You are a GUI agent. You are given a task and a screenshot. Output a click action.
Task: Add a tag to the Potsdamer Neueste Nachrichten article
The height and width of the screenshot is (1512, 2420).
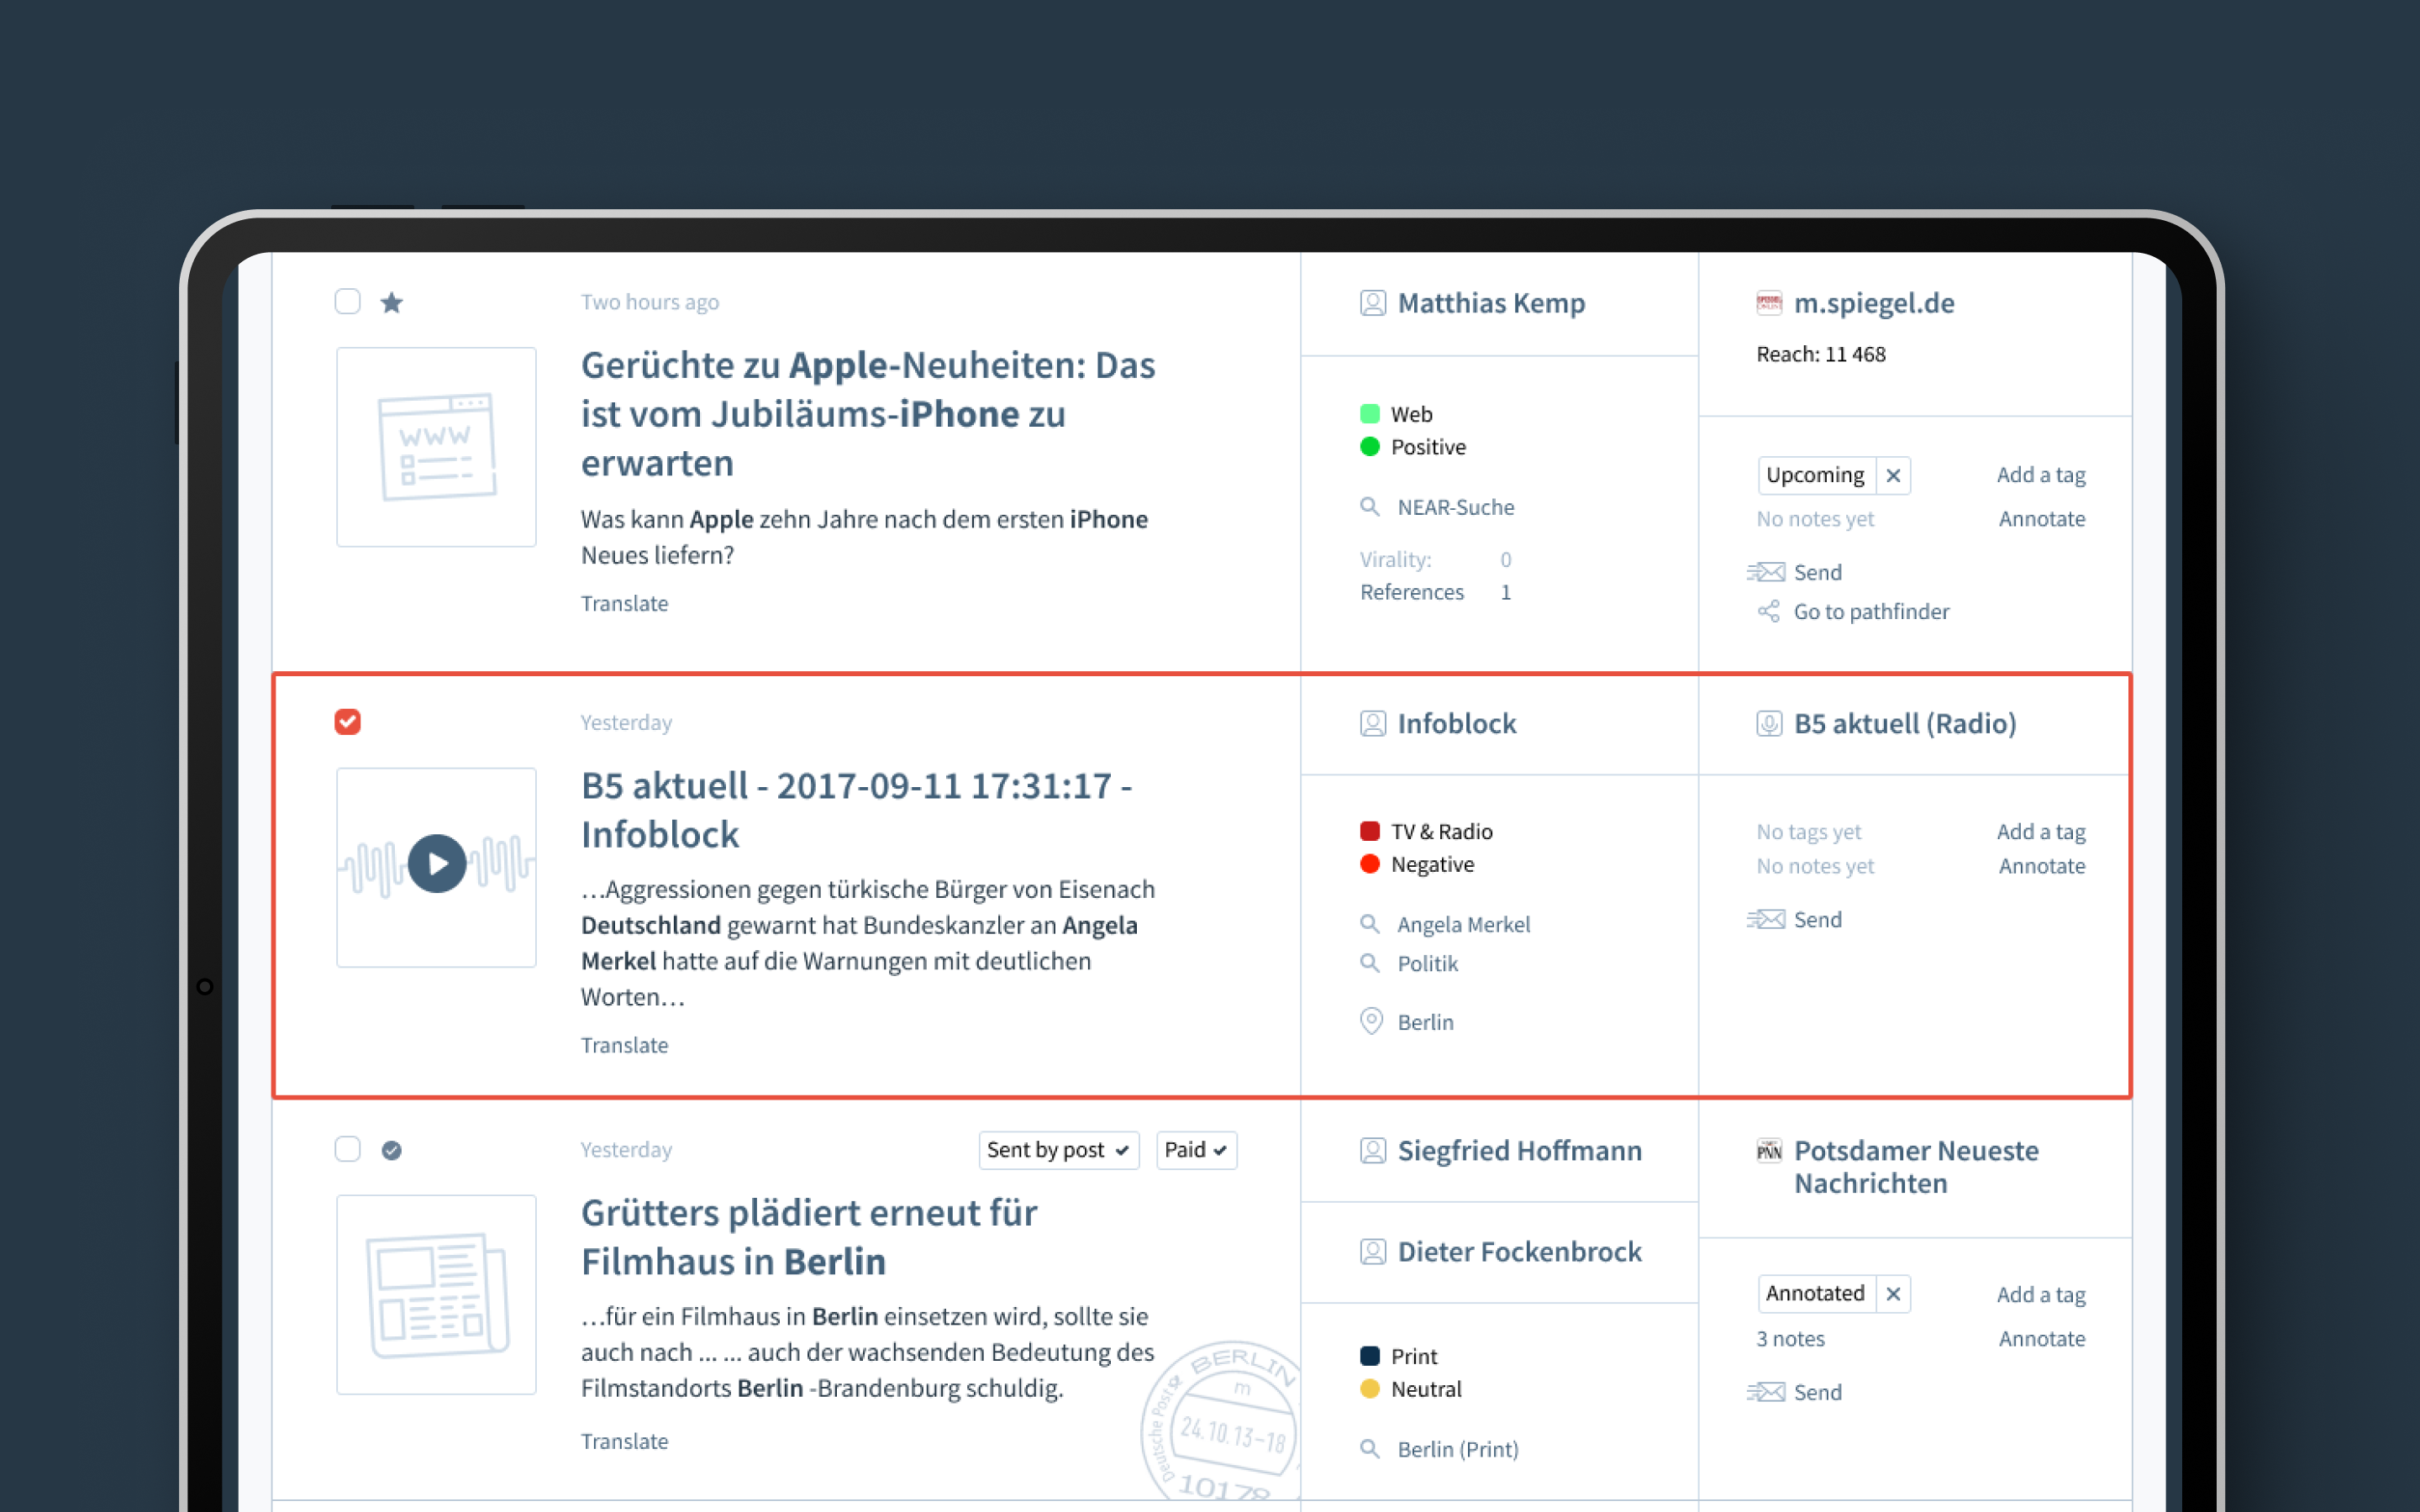pyautogui.click(x=2041, y=1295)
